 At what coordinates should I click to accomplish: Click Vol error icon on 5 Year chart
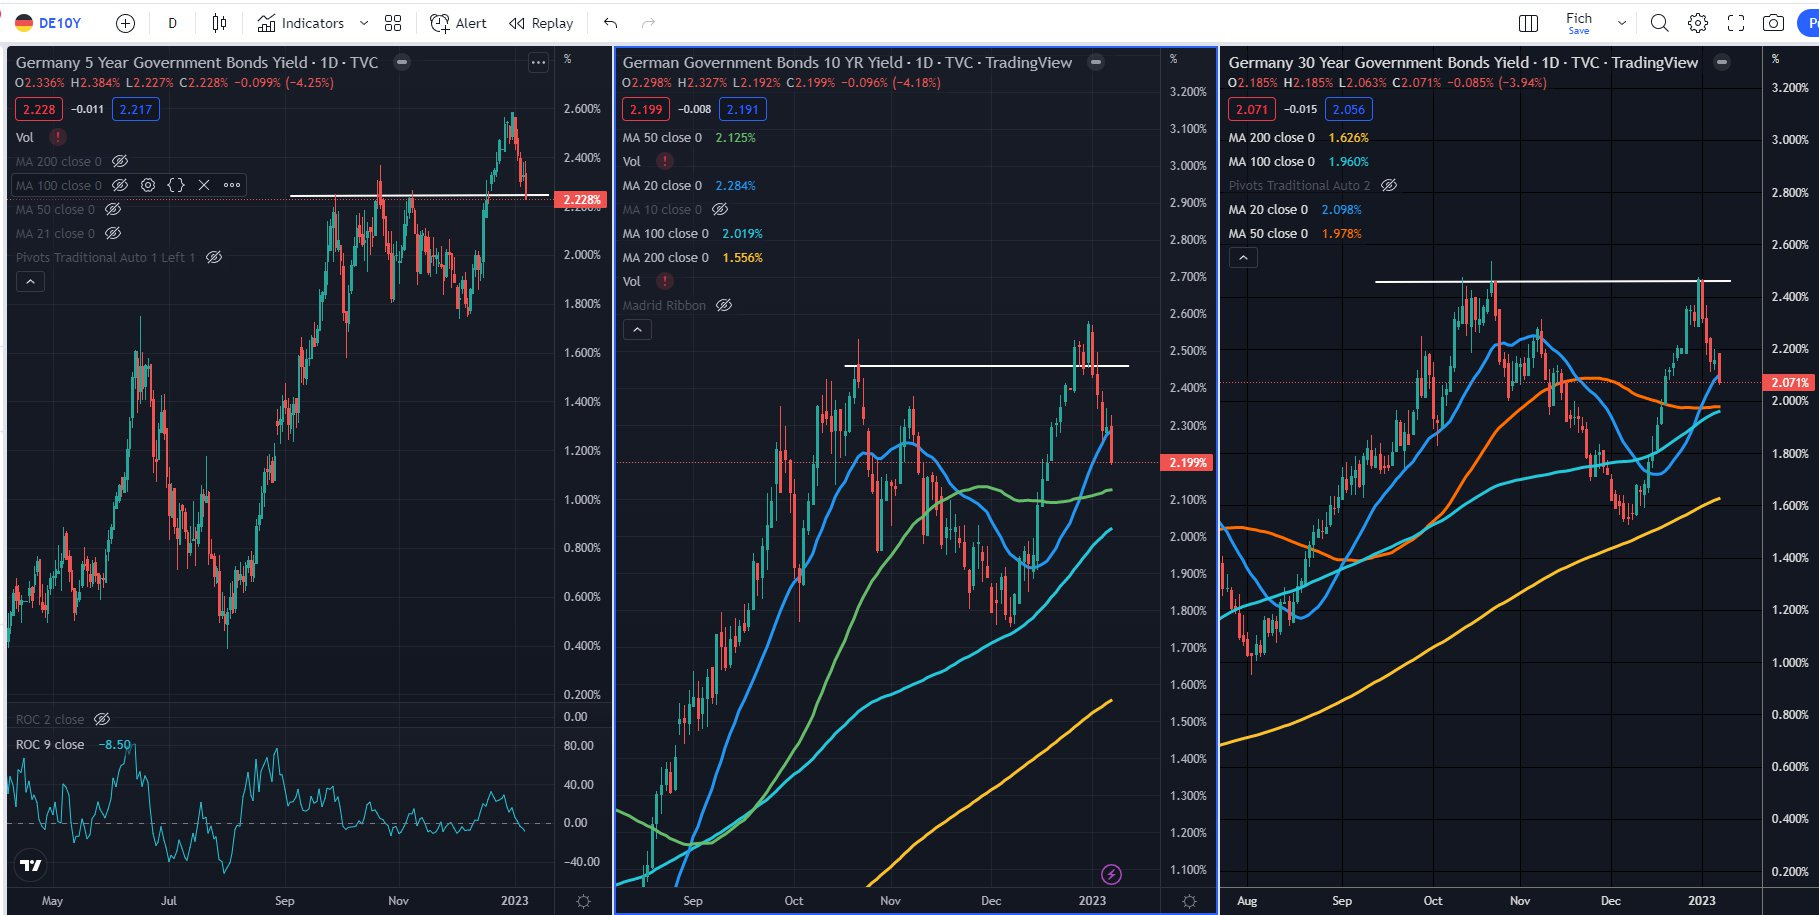58,137
